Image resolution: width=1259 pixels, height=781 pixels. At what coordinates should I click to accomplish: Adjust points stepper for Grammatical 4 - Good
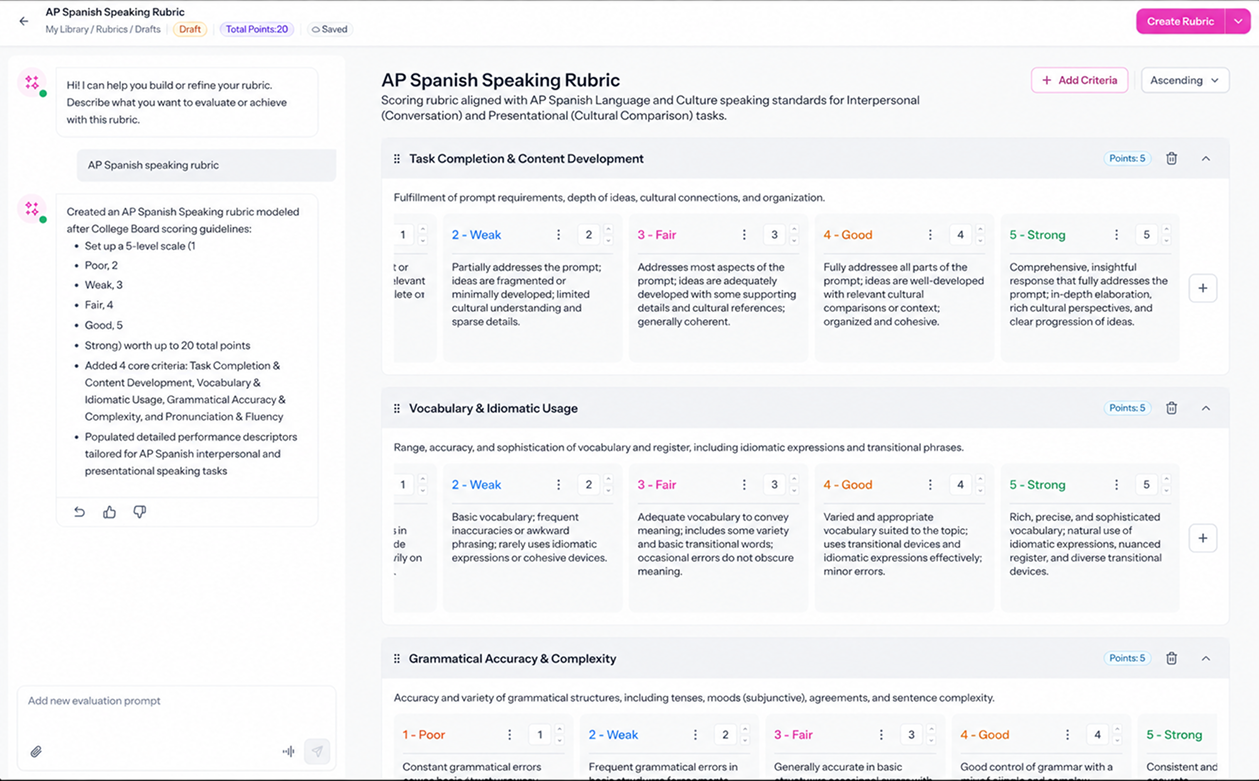click(1117, 735)
